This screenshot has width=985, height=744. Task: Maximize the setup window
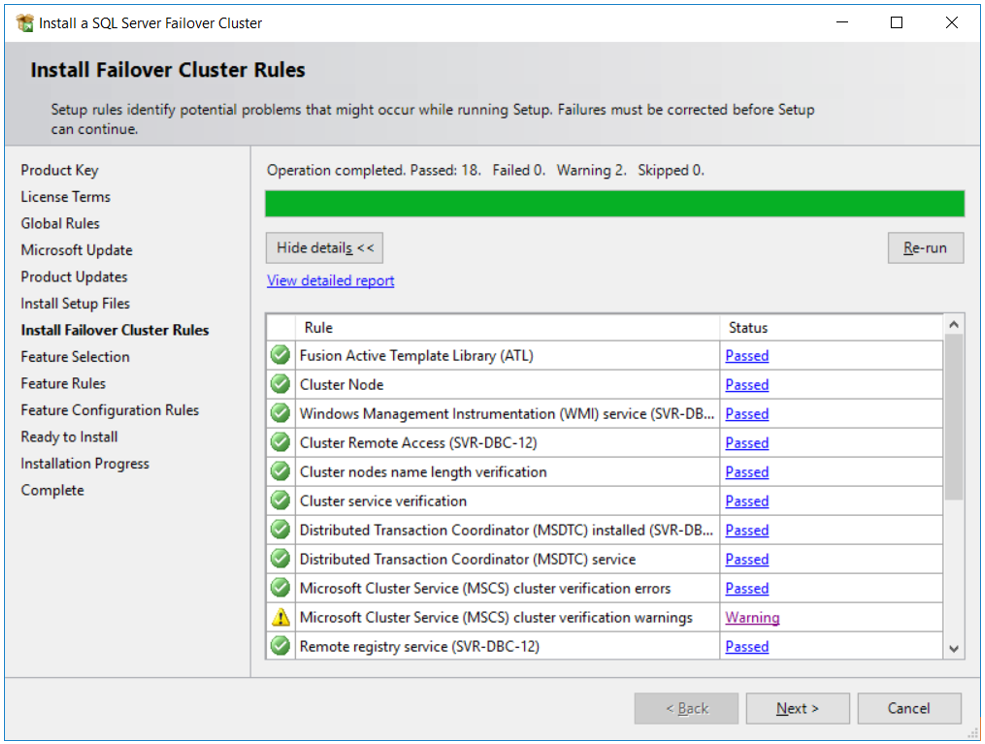[896, 23]
